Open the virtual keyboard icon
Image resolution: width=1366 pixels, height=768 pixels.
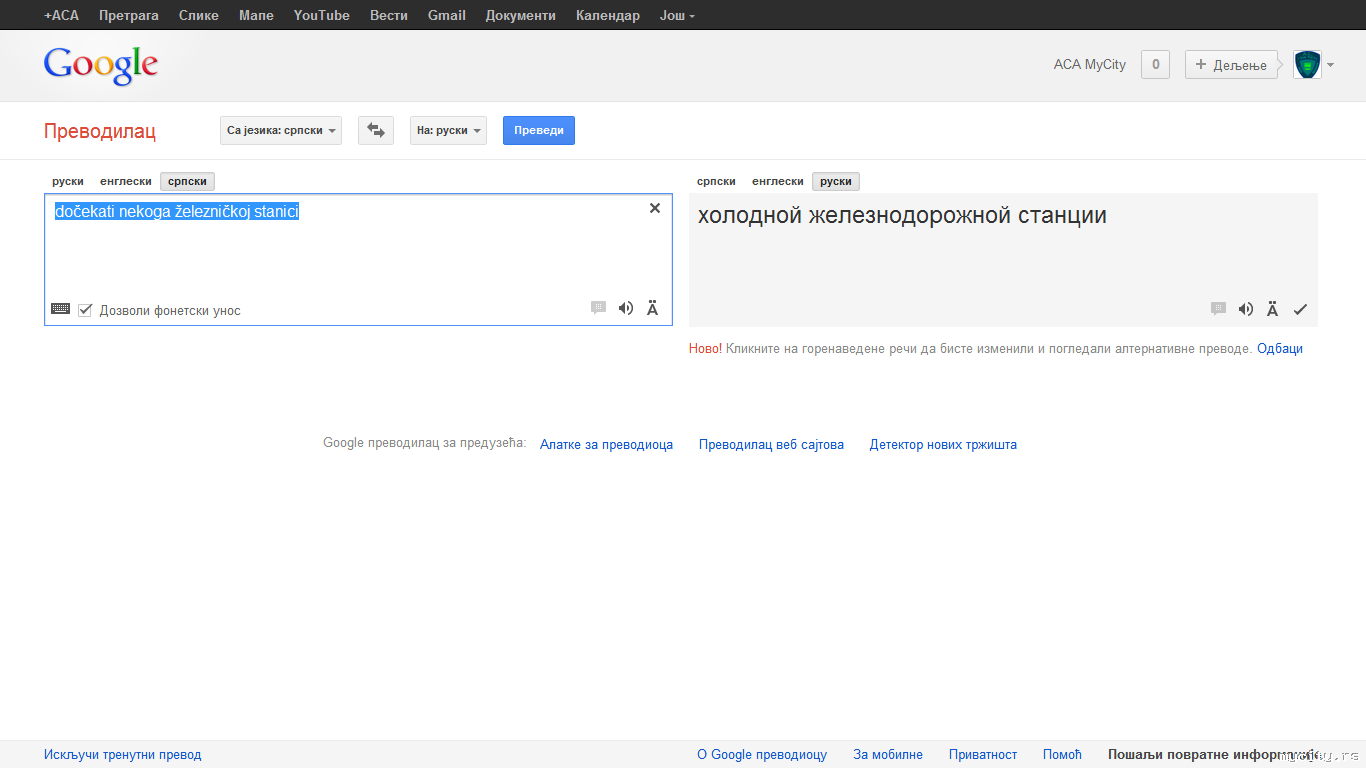(x=60, y=309)
